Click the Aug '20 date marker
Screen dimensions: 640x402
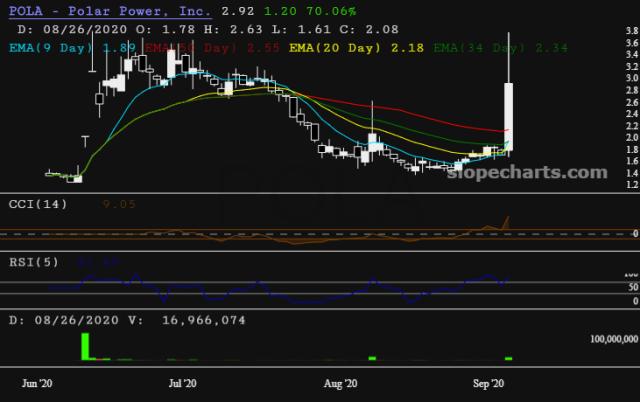[x=341, y=383]
